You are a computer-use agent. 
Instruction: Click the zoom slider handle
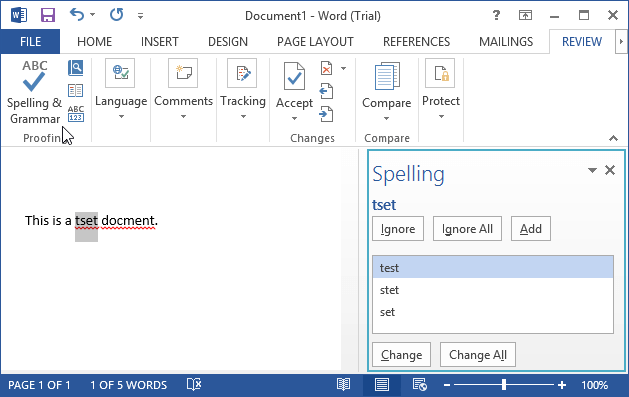[504, 385]
